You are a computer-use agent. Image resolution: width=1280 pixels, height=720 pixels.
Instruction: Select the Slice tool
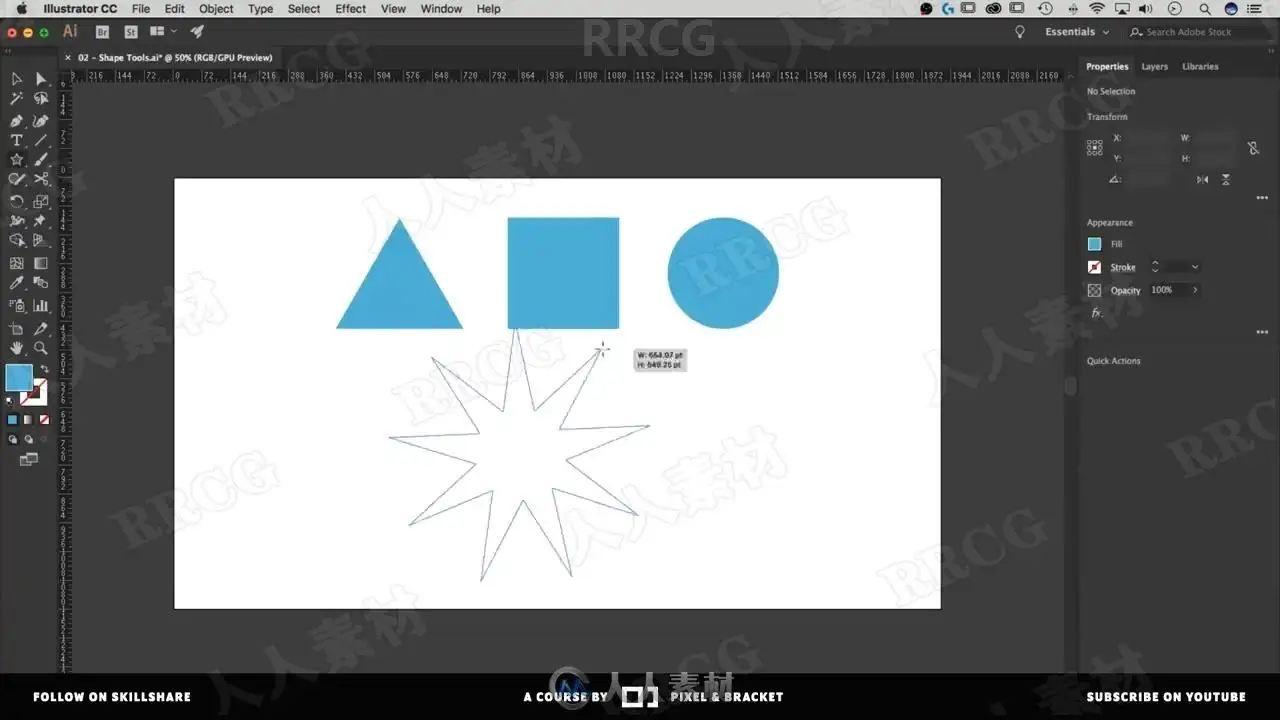click(x=41, y=329)
